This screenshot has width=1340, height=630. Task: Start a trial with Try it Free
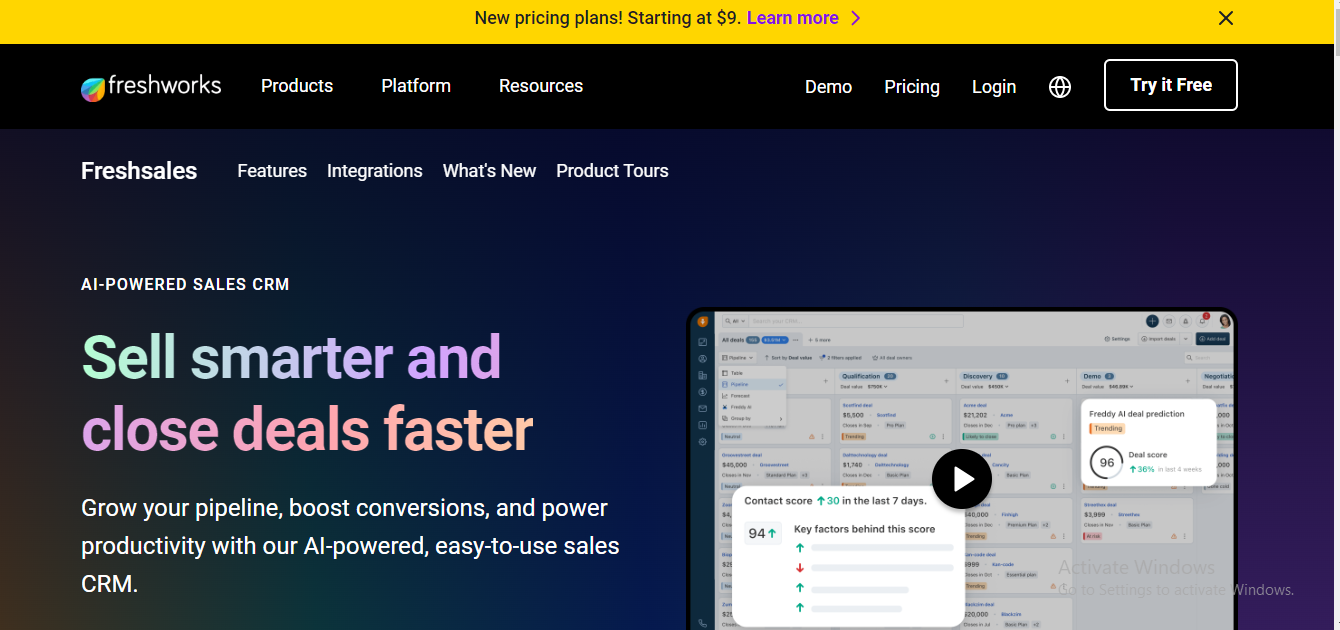coord(1171,85)
